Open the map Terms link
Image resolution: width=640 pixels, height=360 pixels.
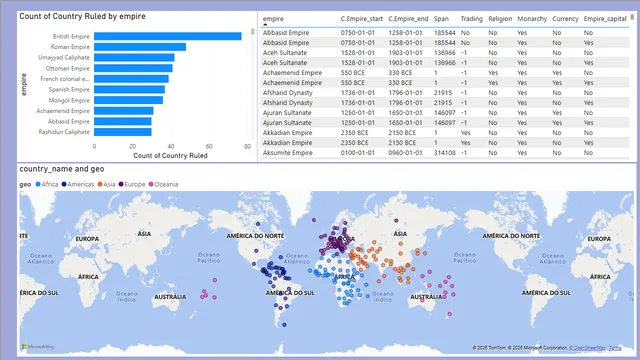point(615,348)
